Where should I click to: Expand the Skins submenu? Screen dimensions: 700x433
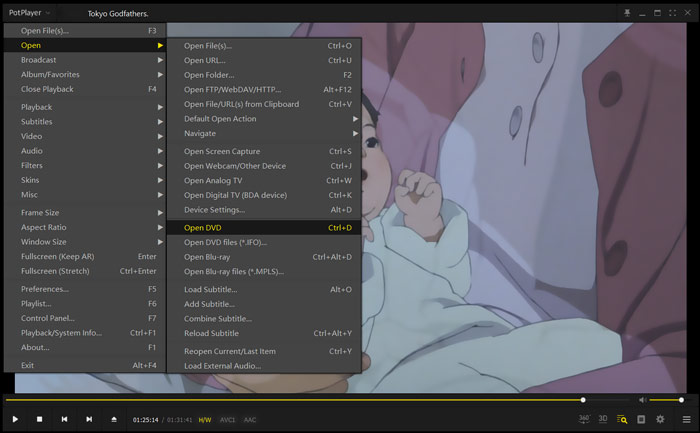pyautogui.click(x=85, y=180)
